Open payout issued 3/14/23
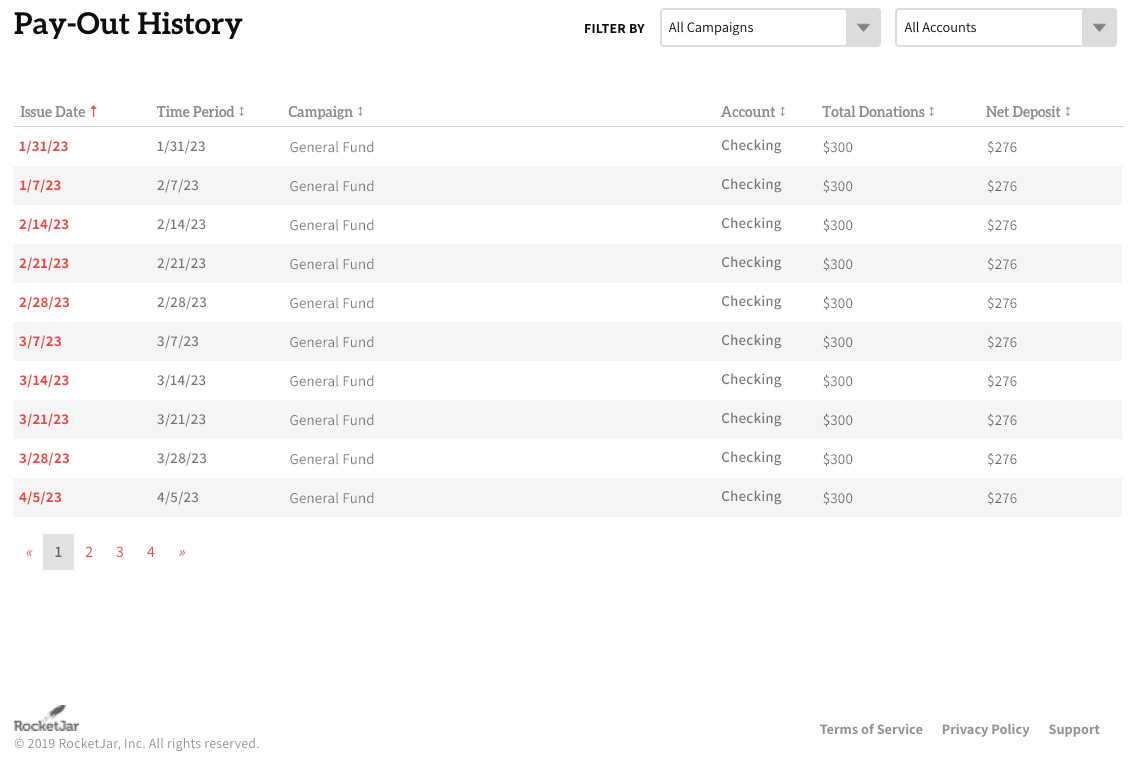The image size is (1134, 764). pyautogui.click(x=44, y=381)
